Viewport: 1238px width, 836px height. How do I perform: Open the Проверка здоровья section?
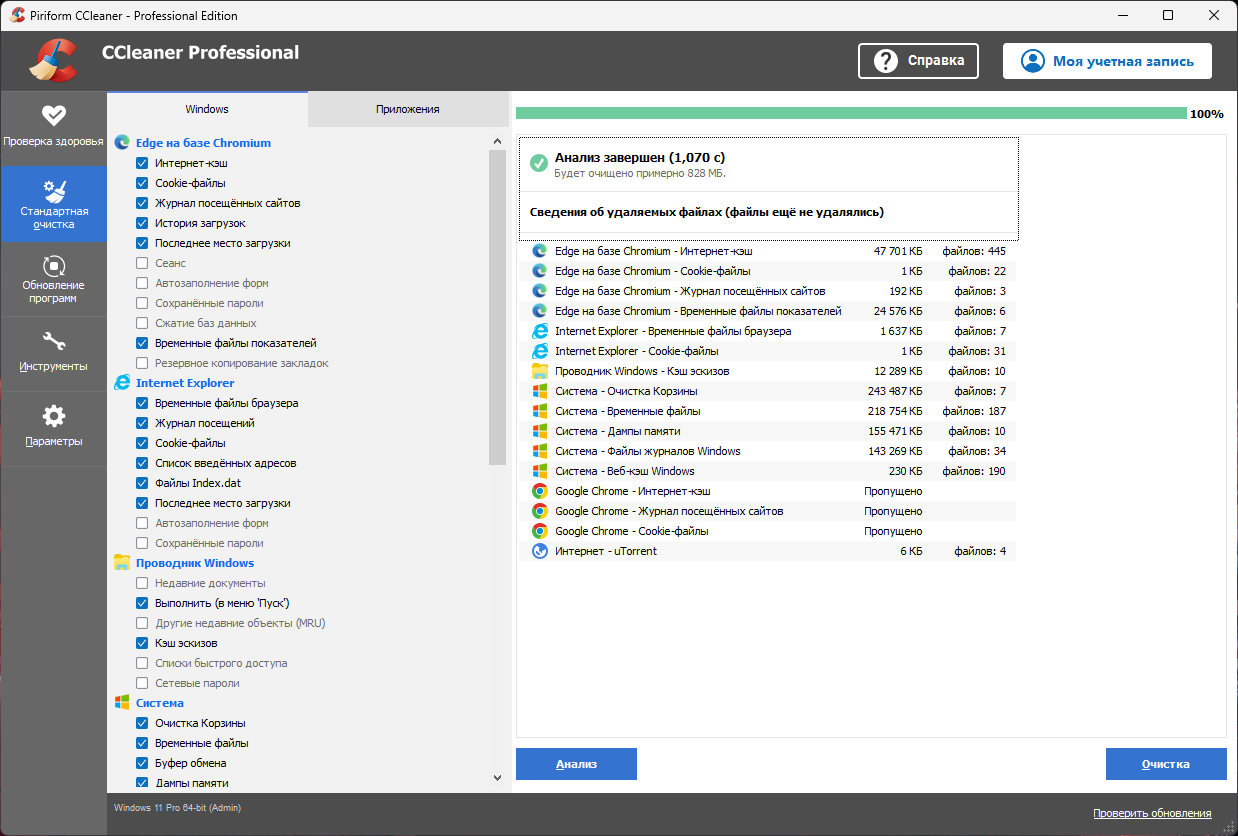(53, 128)
